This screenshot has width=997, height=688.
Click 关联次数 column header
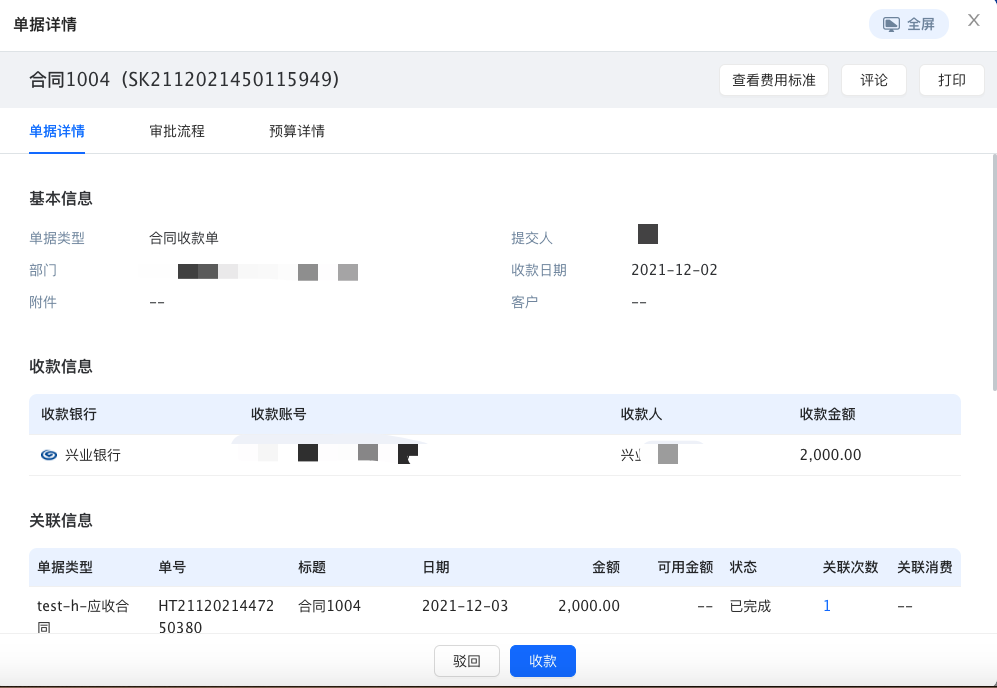coord(850,567)
